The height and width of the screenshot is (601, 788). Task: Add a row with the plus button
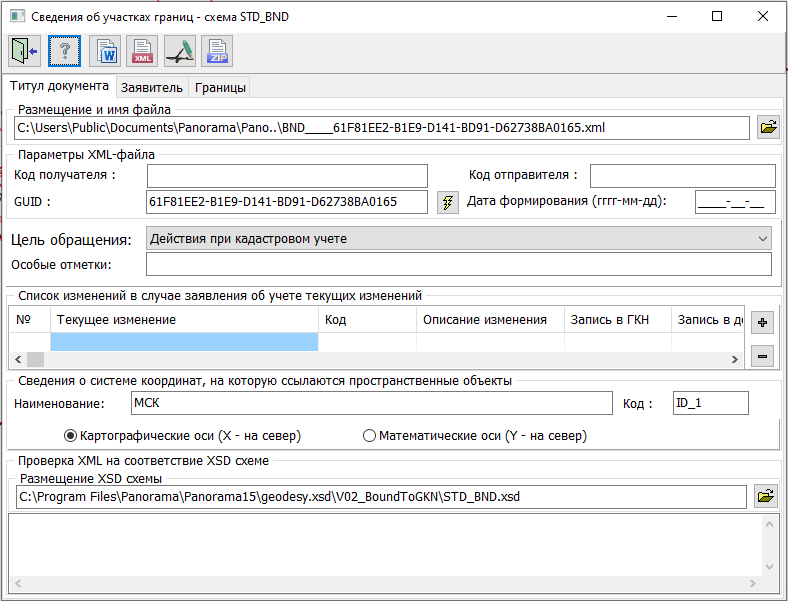pos(762,322)
